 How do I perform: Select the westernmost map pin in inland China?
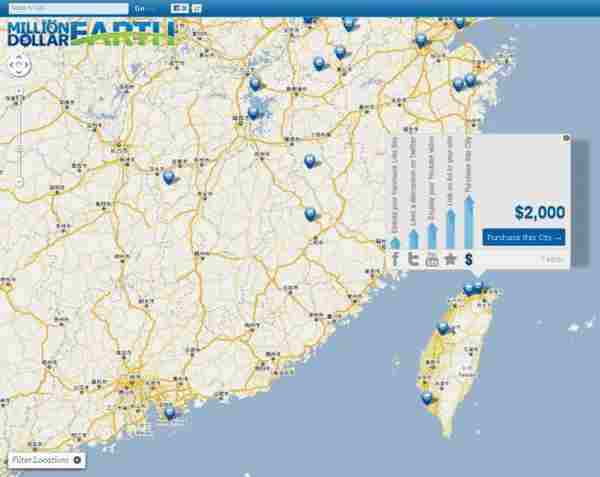(168, 177)
